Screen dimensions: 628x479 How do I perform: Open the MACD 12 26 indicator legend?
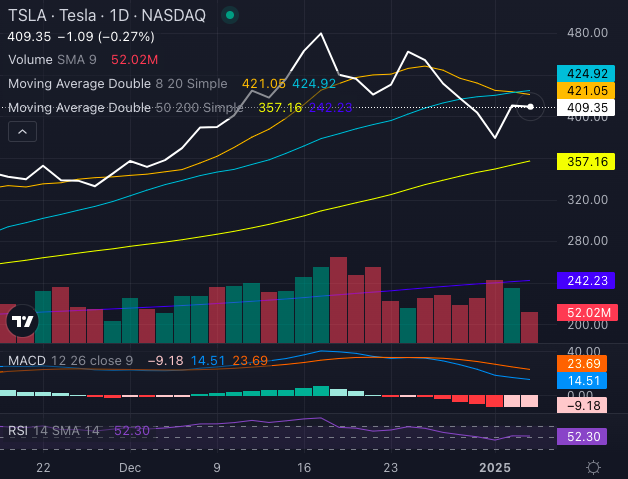pos(70,360)
